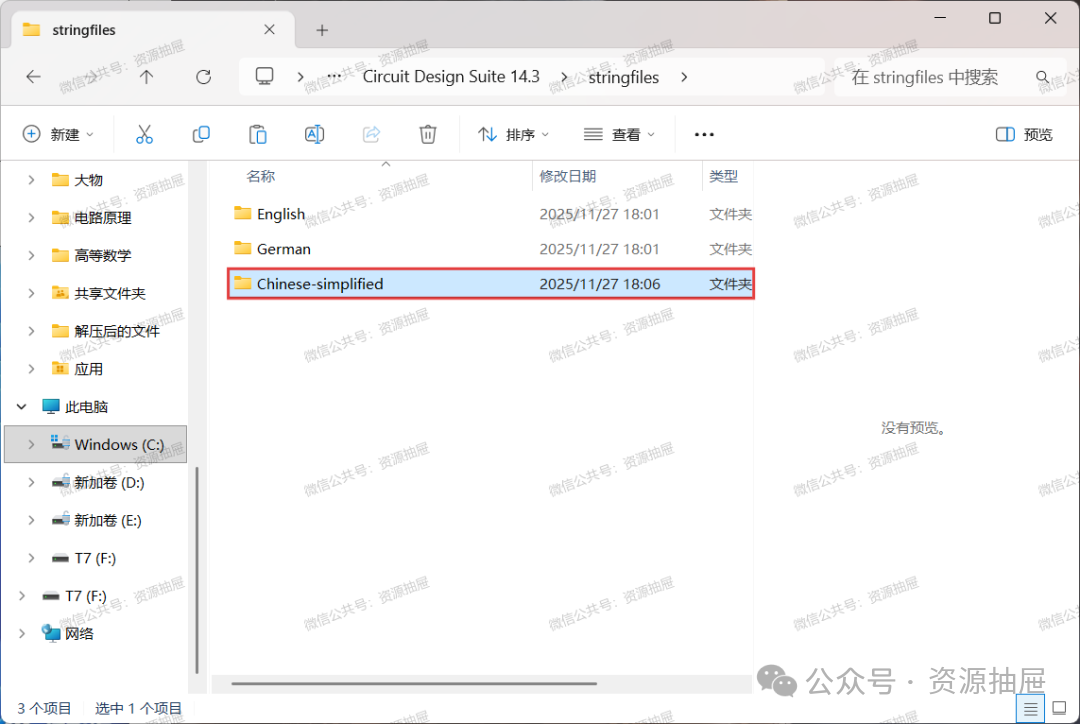Screen dimensions: 1080x724
Task: Select the Chinese-simplified folder name
Action: 320,284
